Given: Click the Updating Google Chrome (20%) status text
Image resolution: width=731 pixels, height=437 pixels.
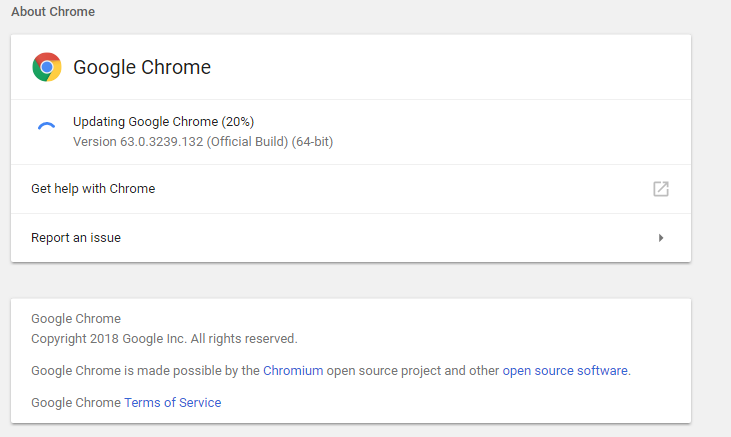Looking at the screenshot, I should coord(163,122).
